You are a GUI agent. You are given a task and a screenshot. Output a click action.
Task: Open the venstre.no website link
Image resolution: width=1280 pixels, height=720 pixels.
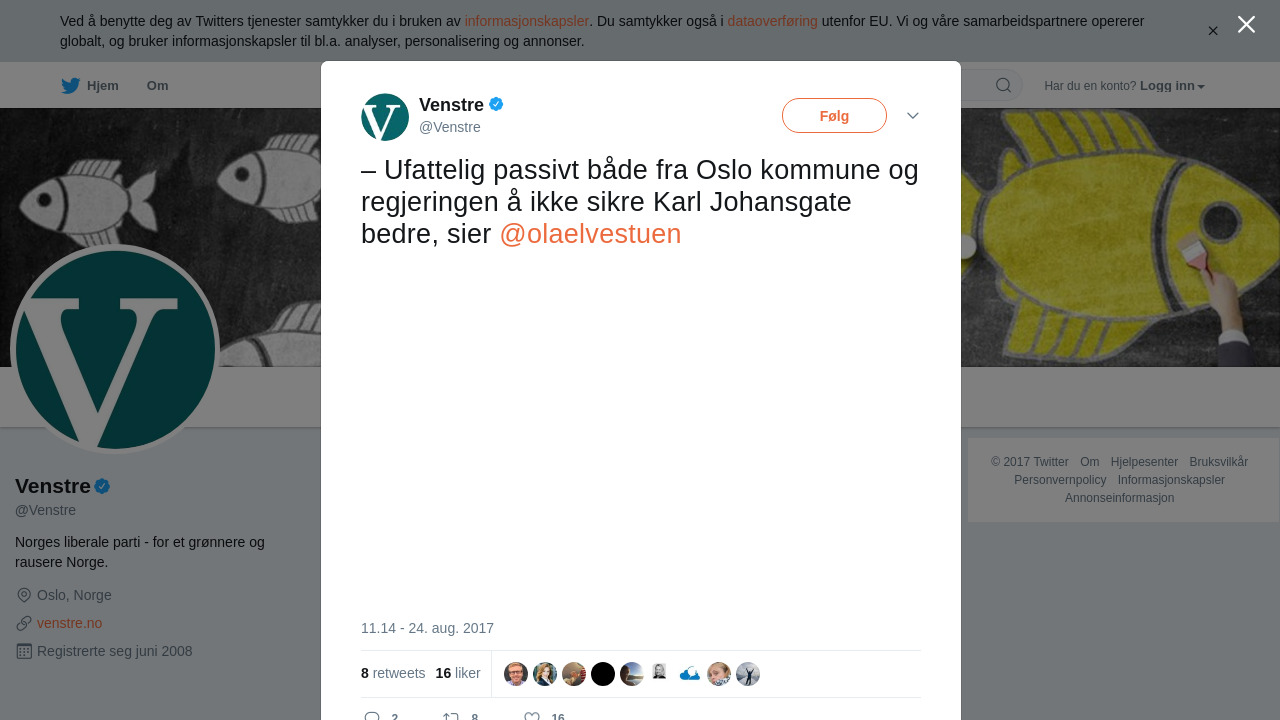(69, 623)
